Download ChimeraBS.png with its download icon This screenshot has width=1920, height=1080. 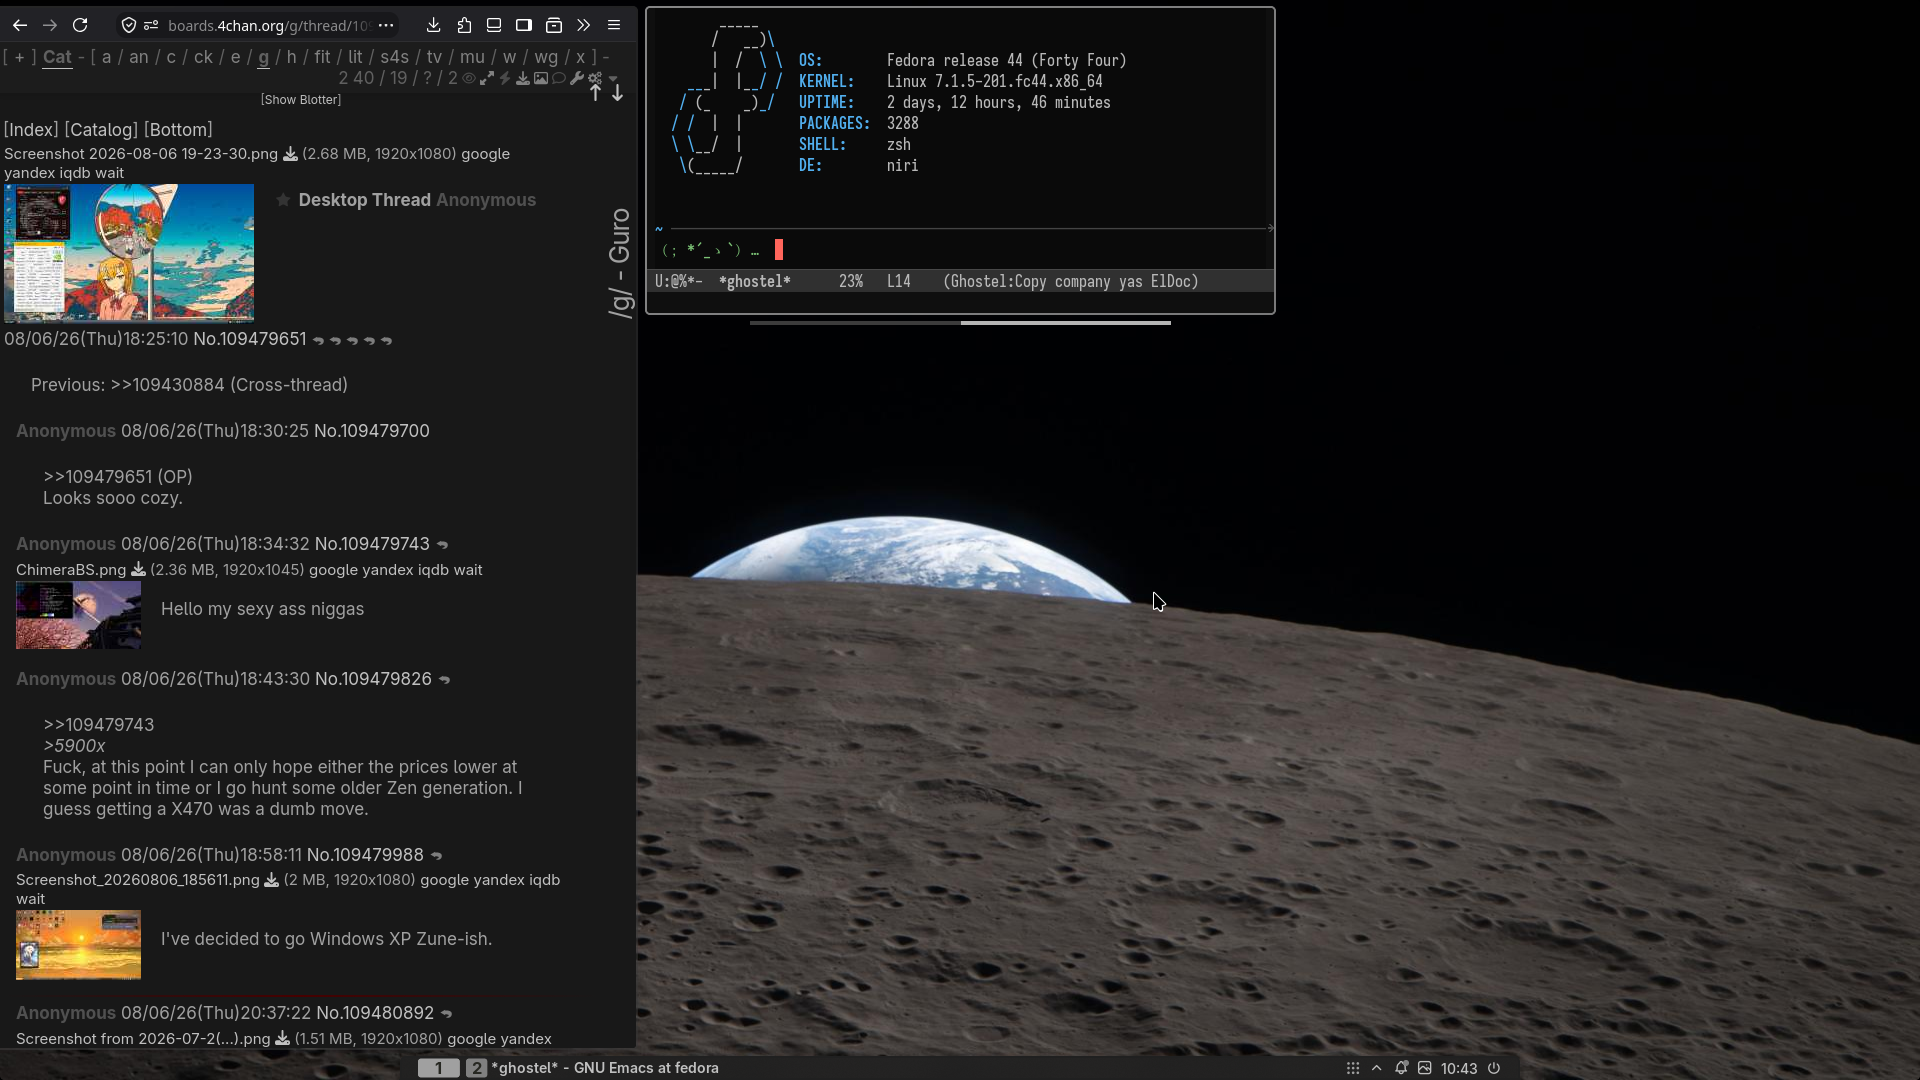138,570
